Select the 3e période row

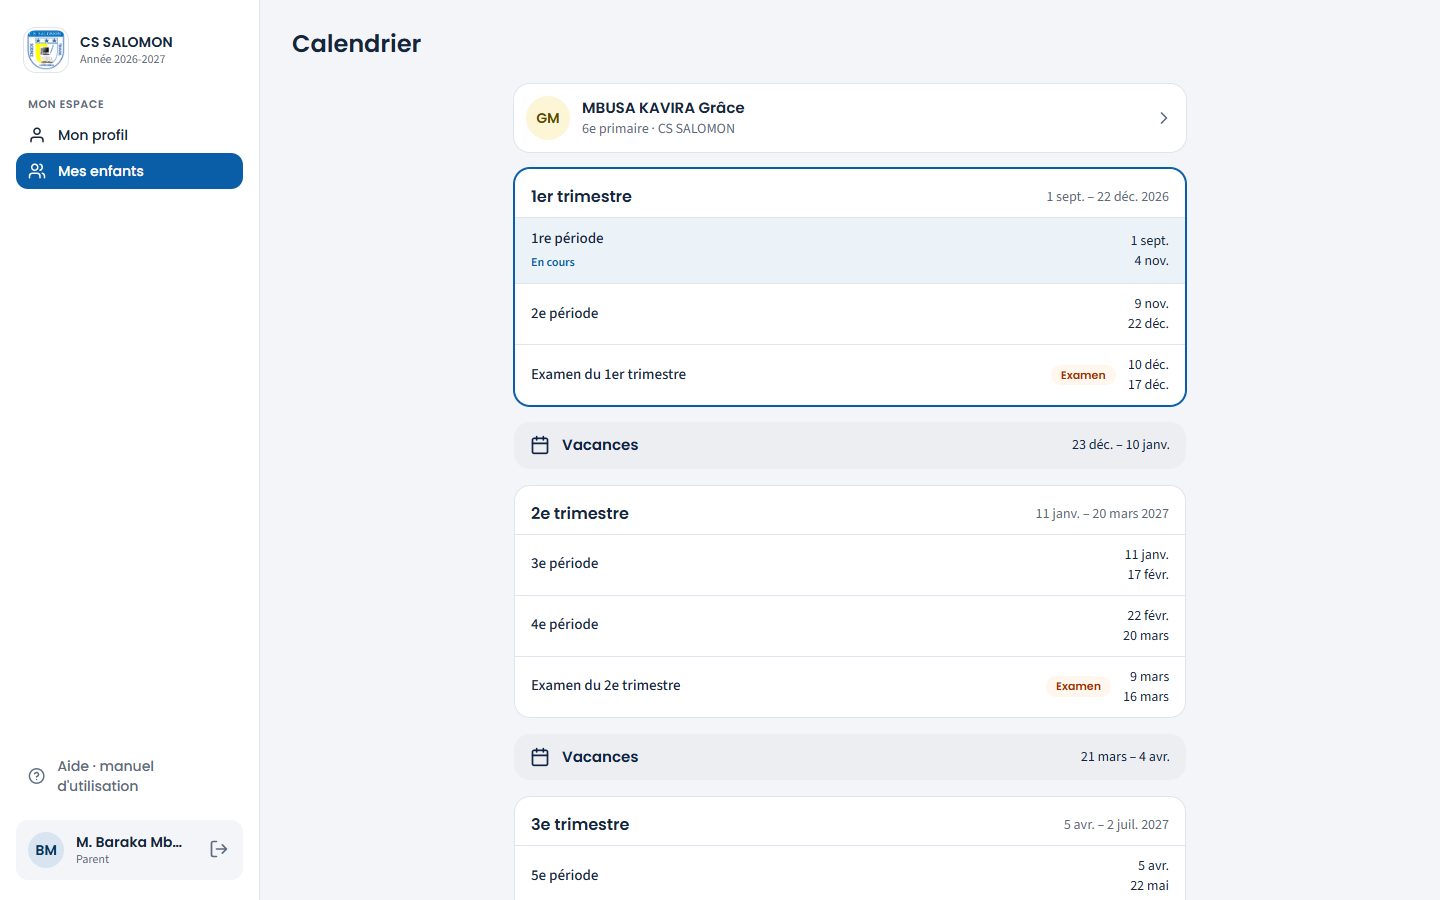pyautogui.click(x=850, y=565)
